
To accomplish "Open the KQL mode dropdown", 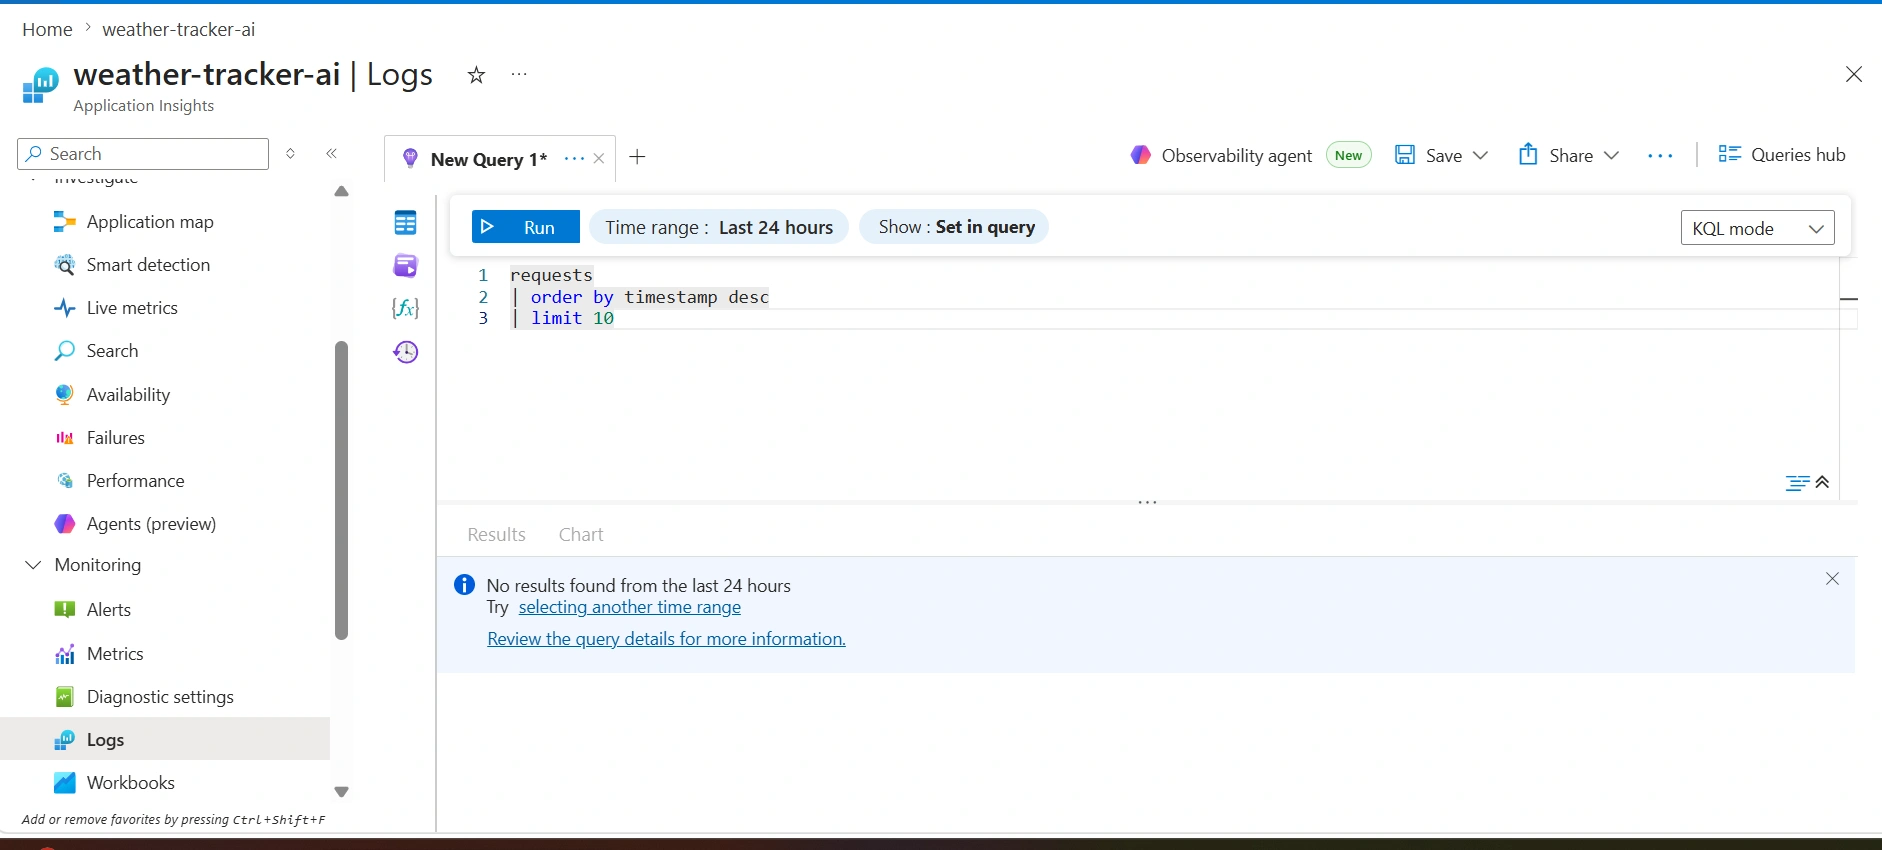I will tap(1757, 228).
